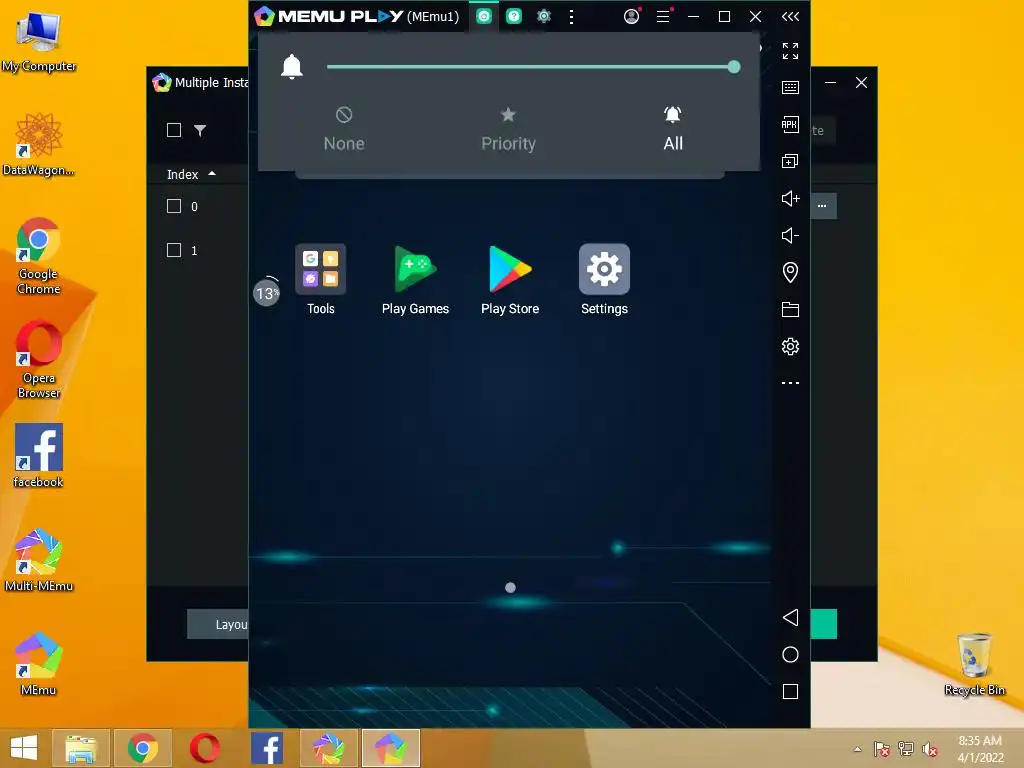This screenshot has height=768, width=1024.
Task: Open Recycle Bin desktop icon
Action: point(974,664)
